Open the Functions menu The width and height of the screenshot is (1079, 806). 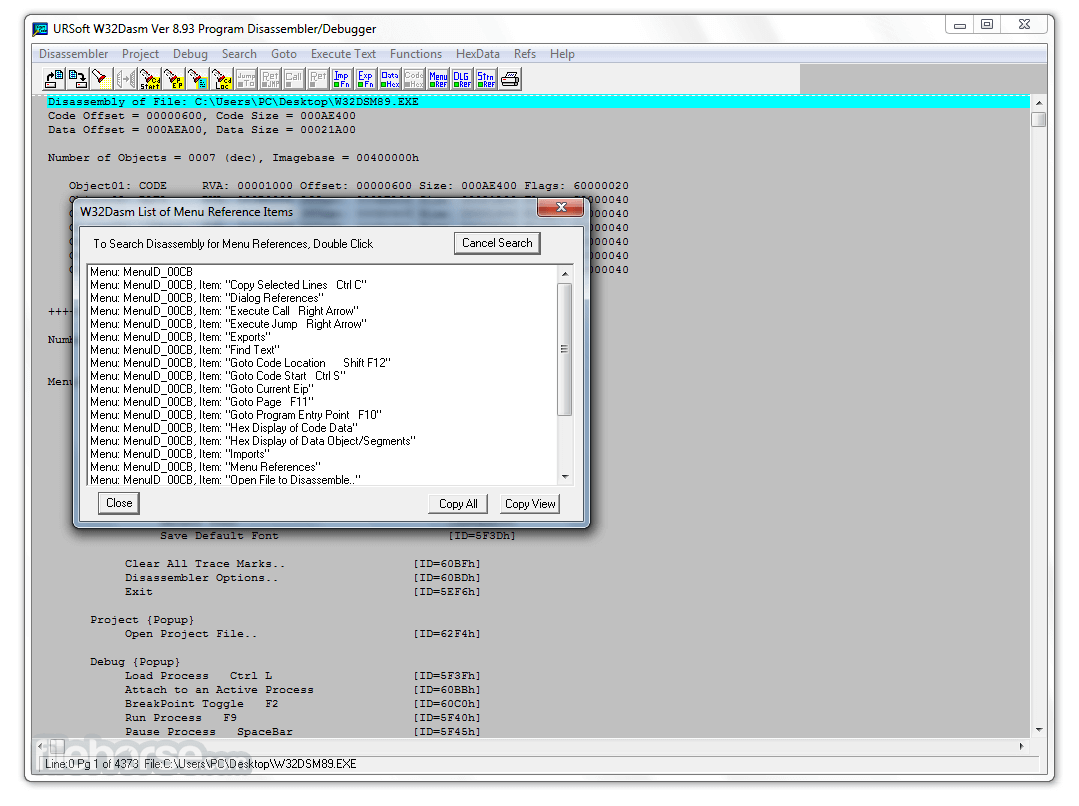(416, 54)
